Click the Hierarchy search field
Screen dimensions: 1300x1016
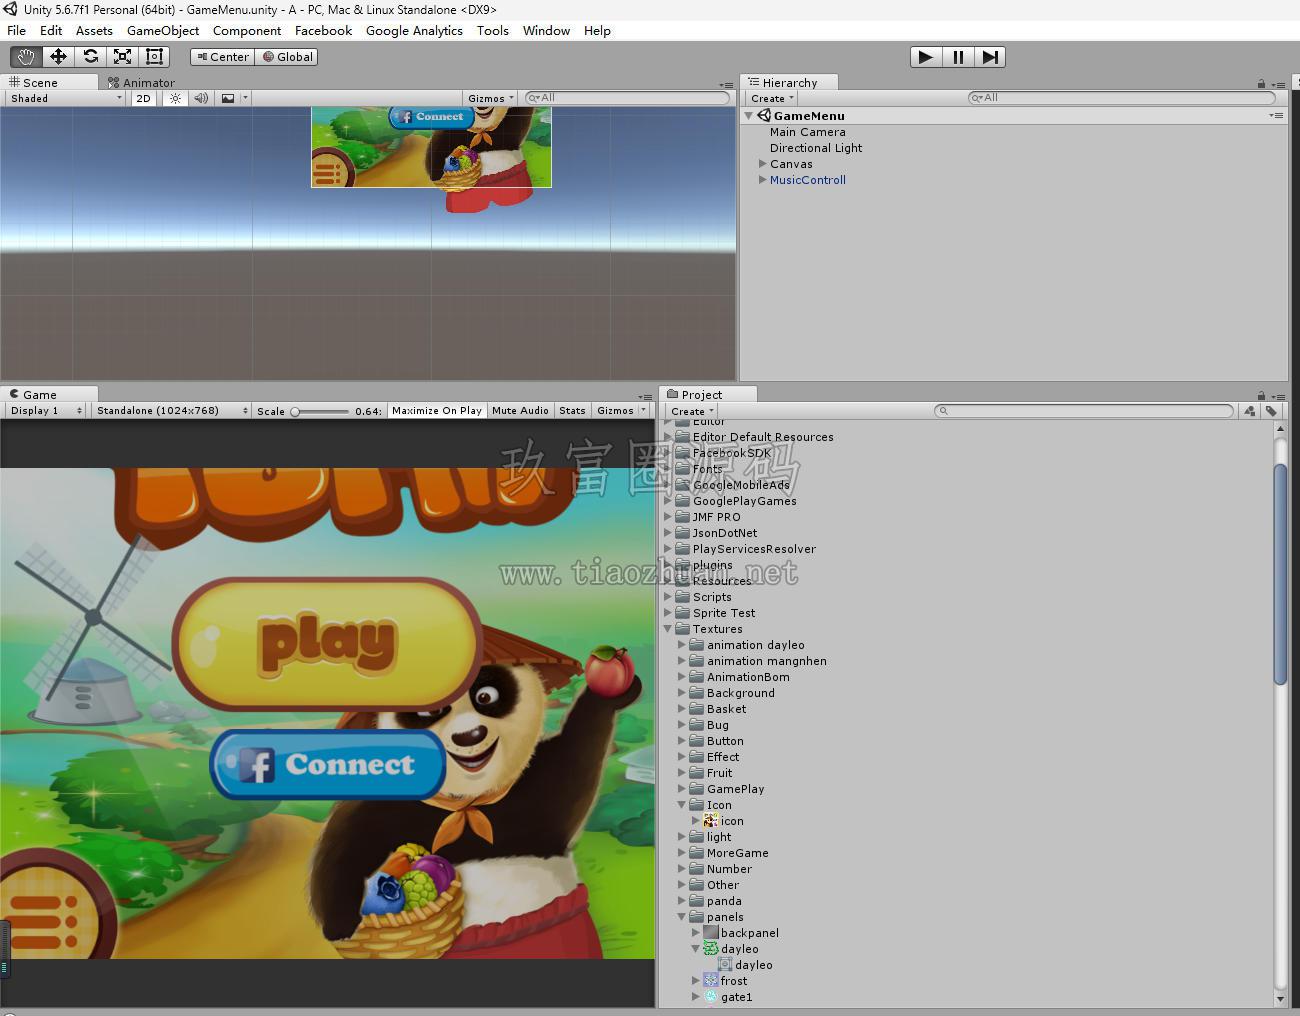click(1122, 97)
